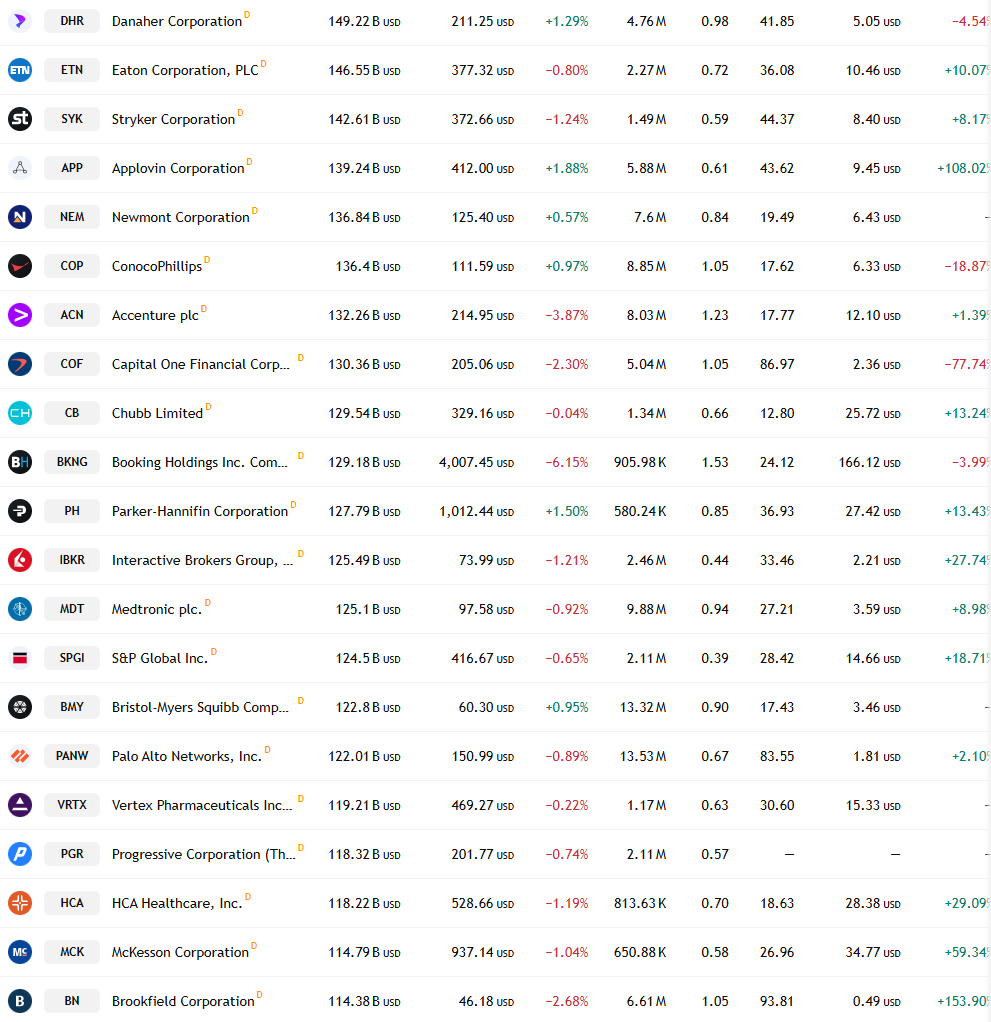
Task: Click Bristol-Myers volume 13.32 M
Action: coord(643,707)
